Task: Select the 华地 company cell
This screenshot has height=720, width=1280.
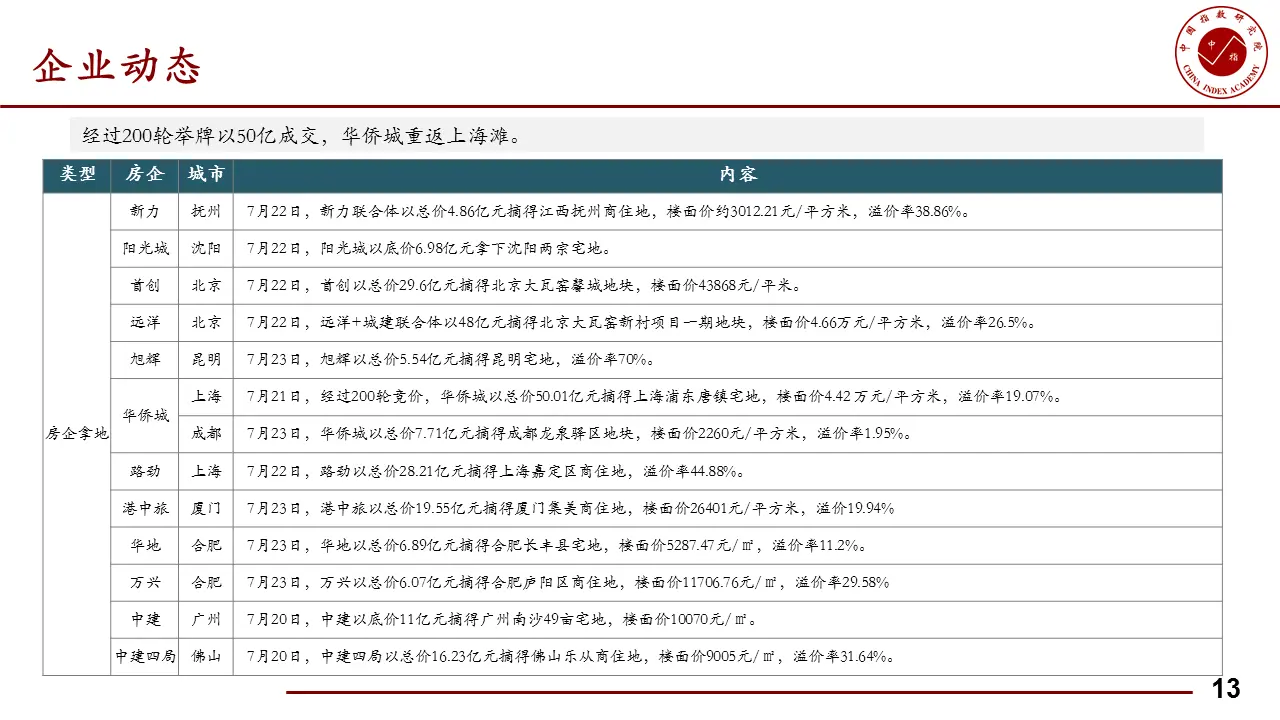Action: pos(145,545)
